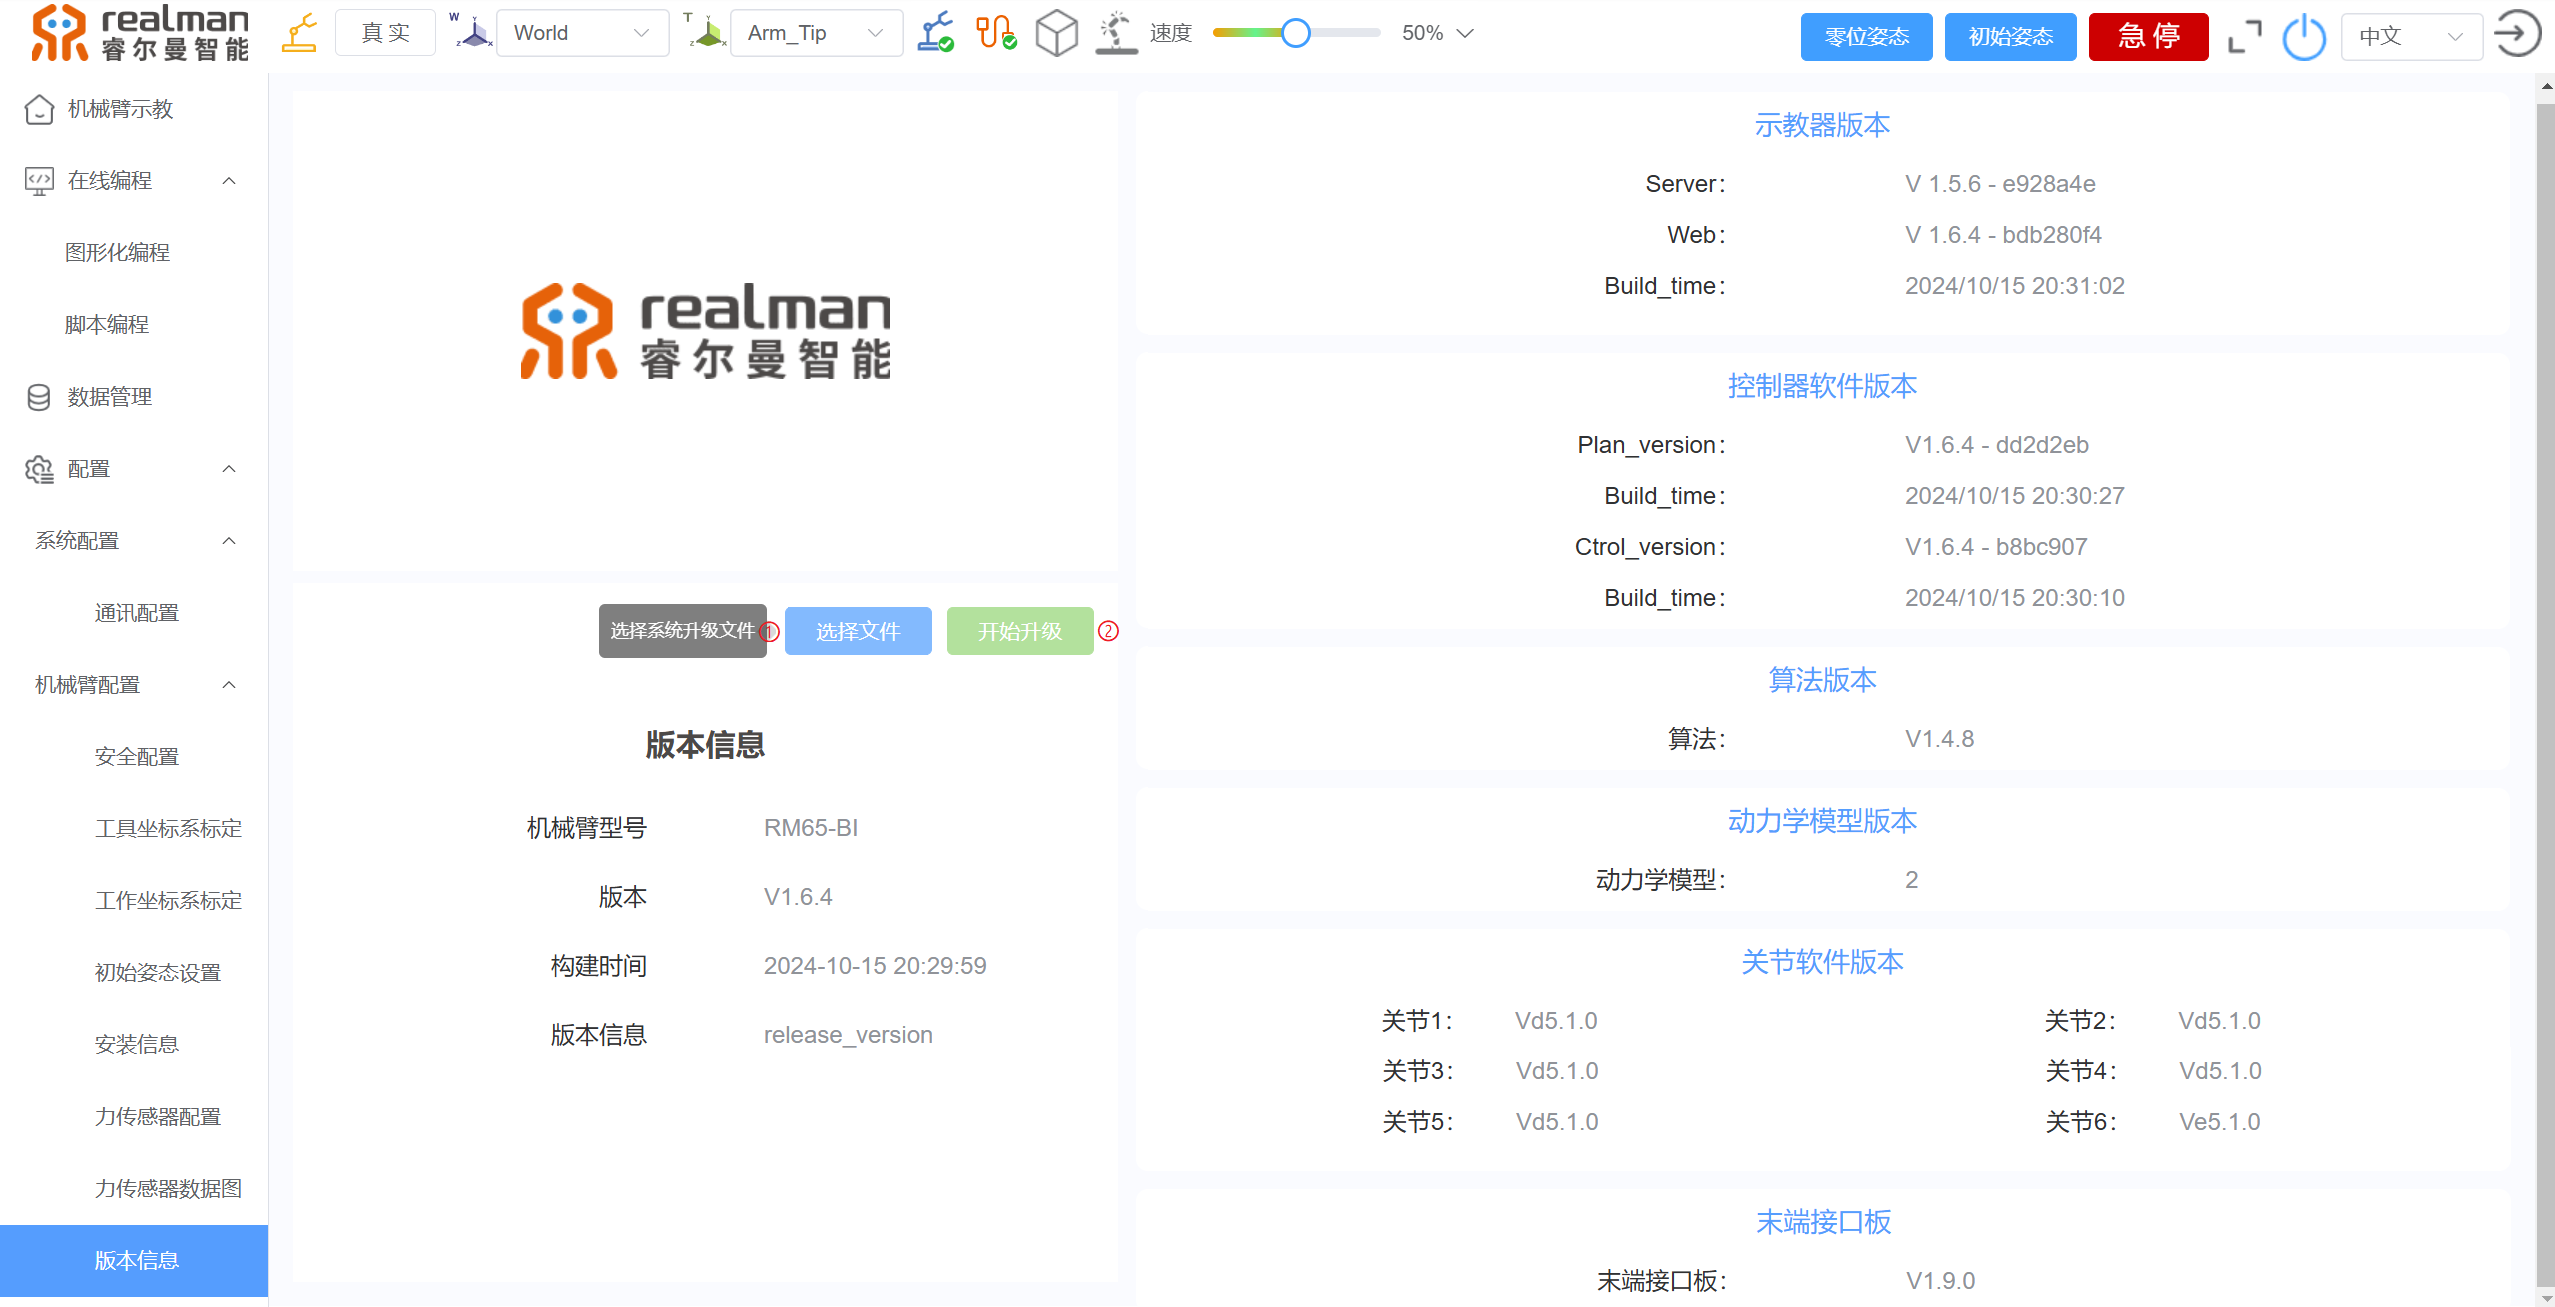Click the blue arm connection status icon

coord(935,33)
